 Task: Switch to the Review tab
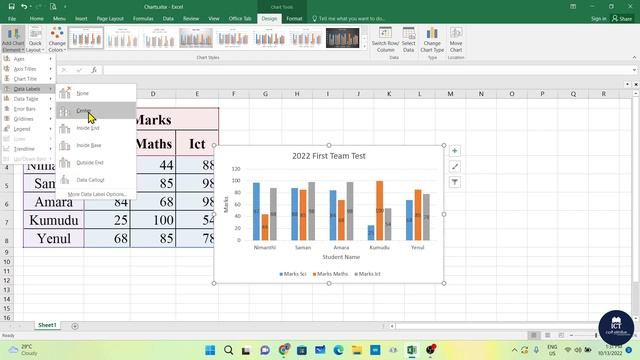(x=191, y=18)
